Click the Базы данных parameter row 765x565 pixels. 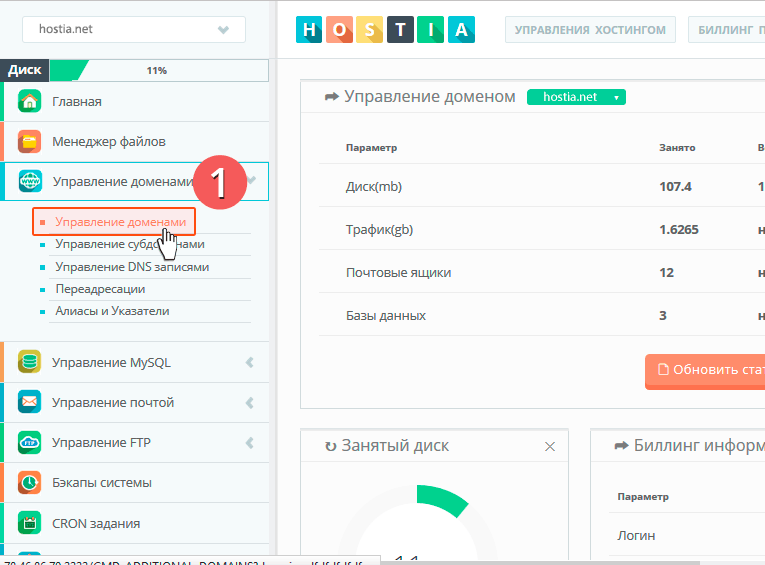542,315
